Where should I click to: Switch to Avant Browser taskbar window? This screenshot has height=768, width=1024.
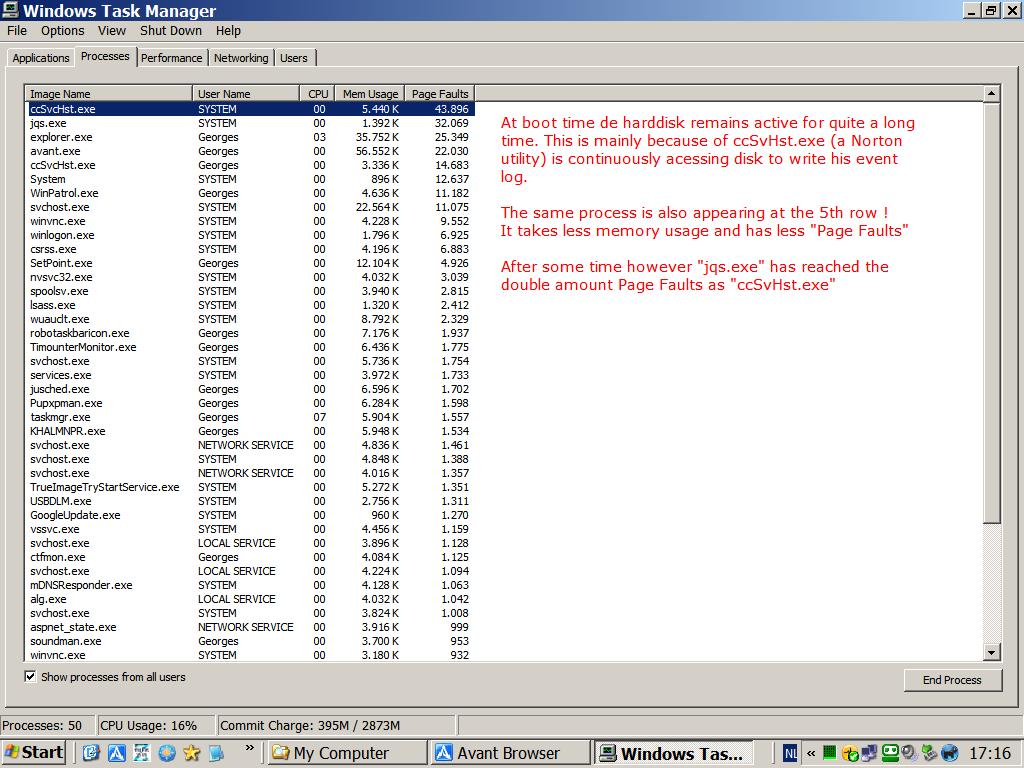(x=511, y=753)
